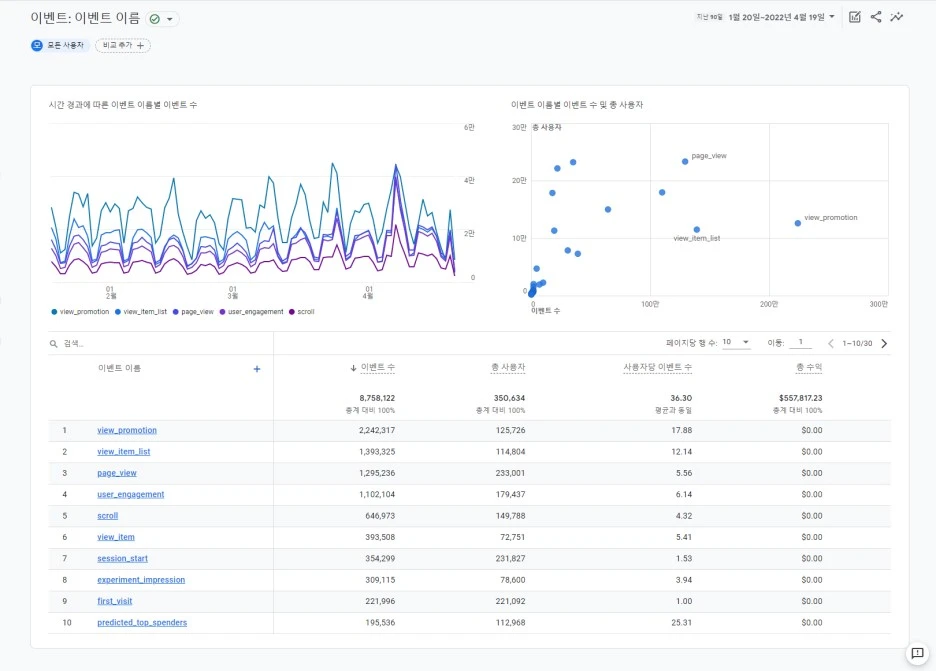The image size is (936, 671).
Task: Open the feedback icon at bottom right
Action: [x=917, y=653]
